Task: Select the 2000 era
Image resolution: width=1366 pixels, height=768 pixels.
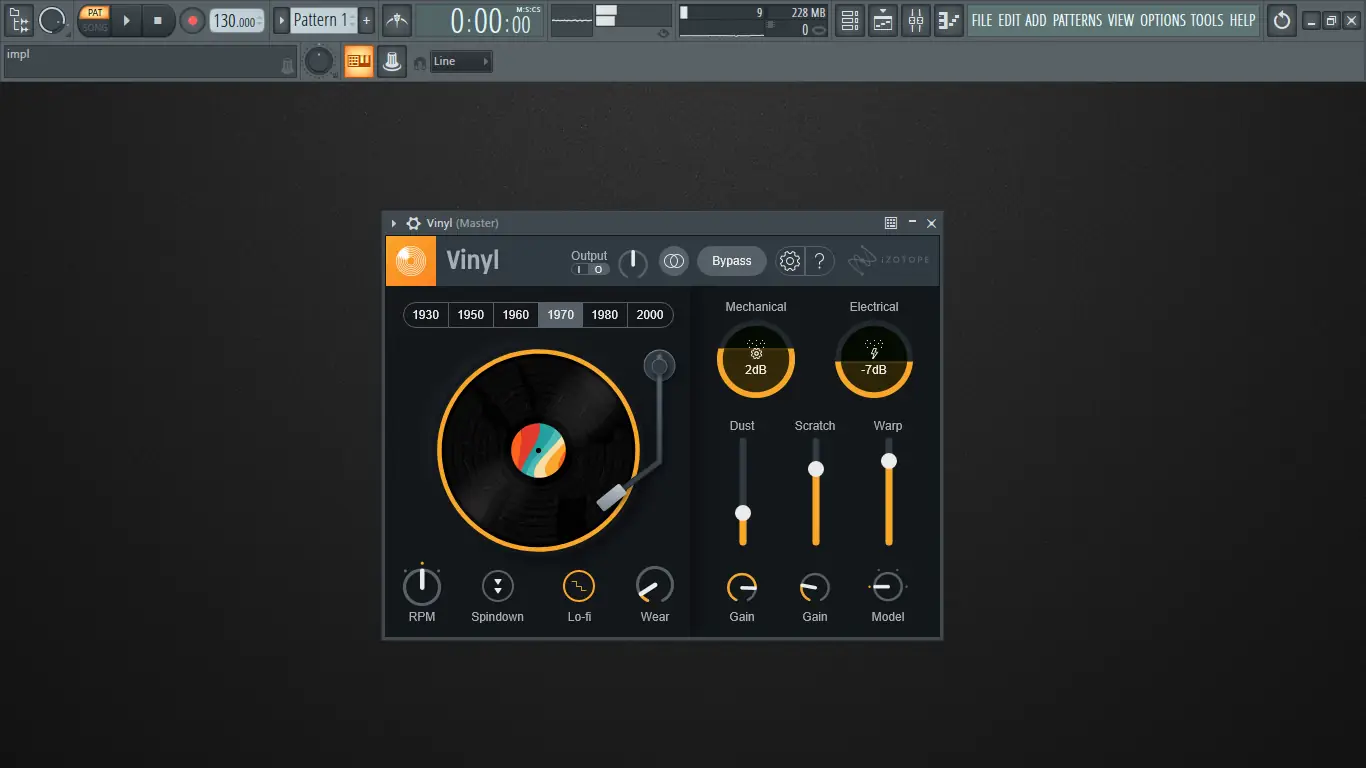Action: tap(650, 315)
